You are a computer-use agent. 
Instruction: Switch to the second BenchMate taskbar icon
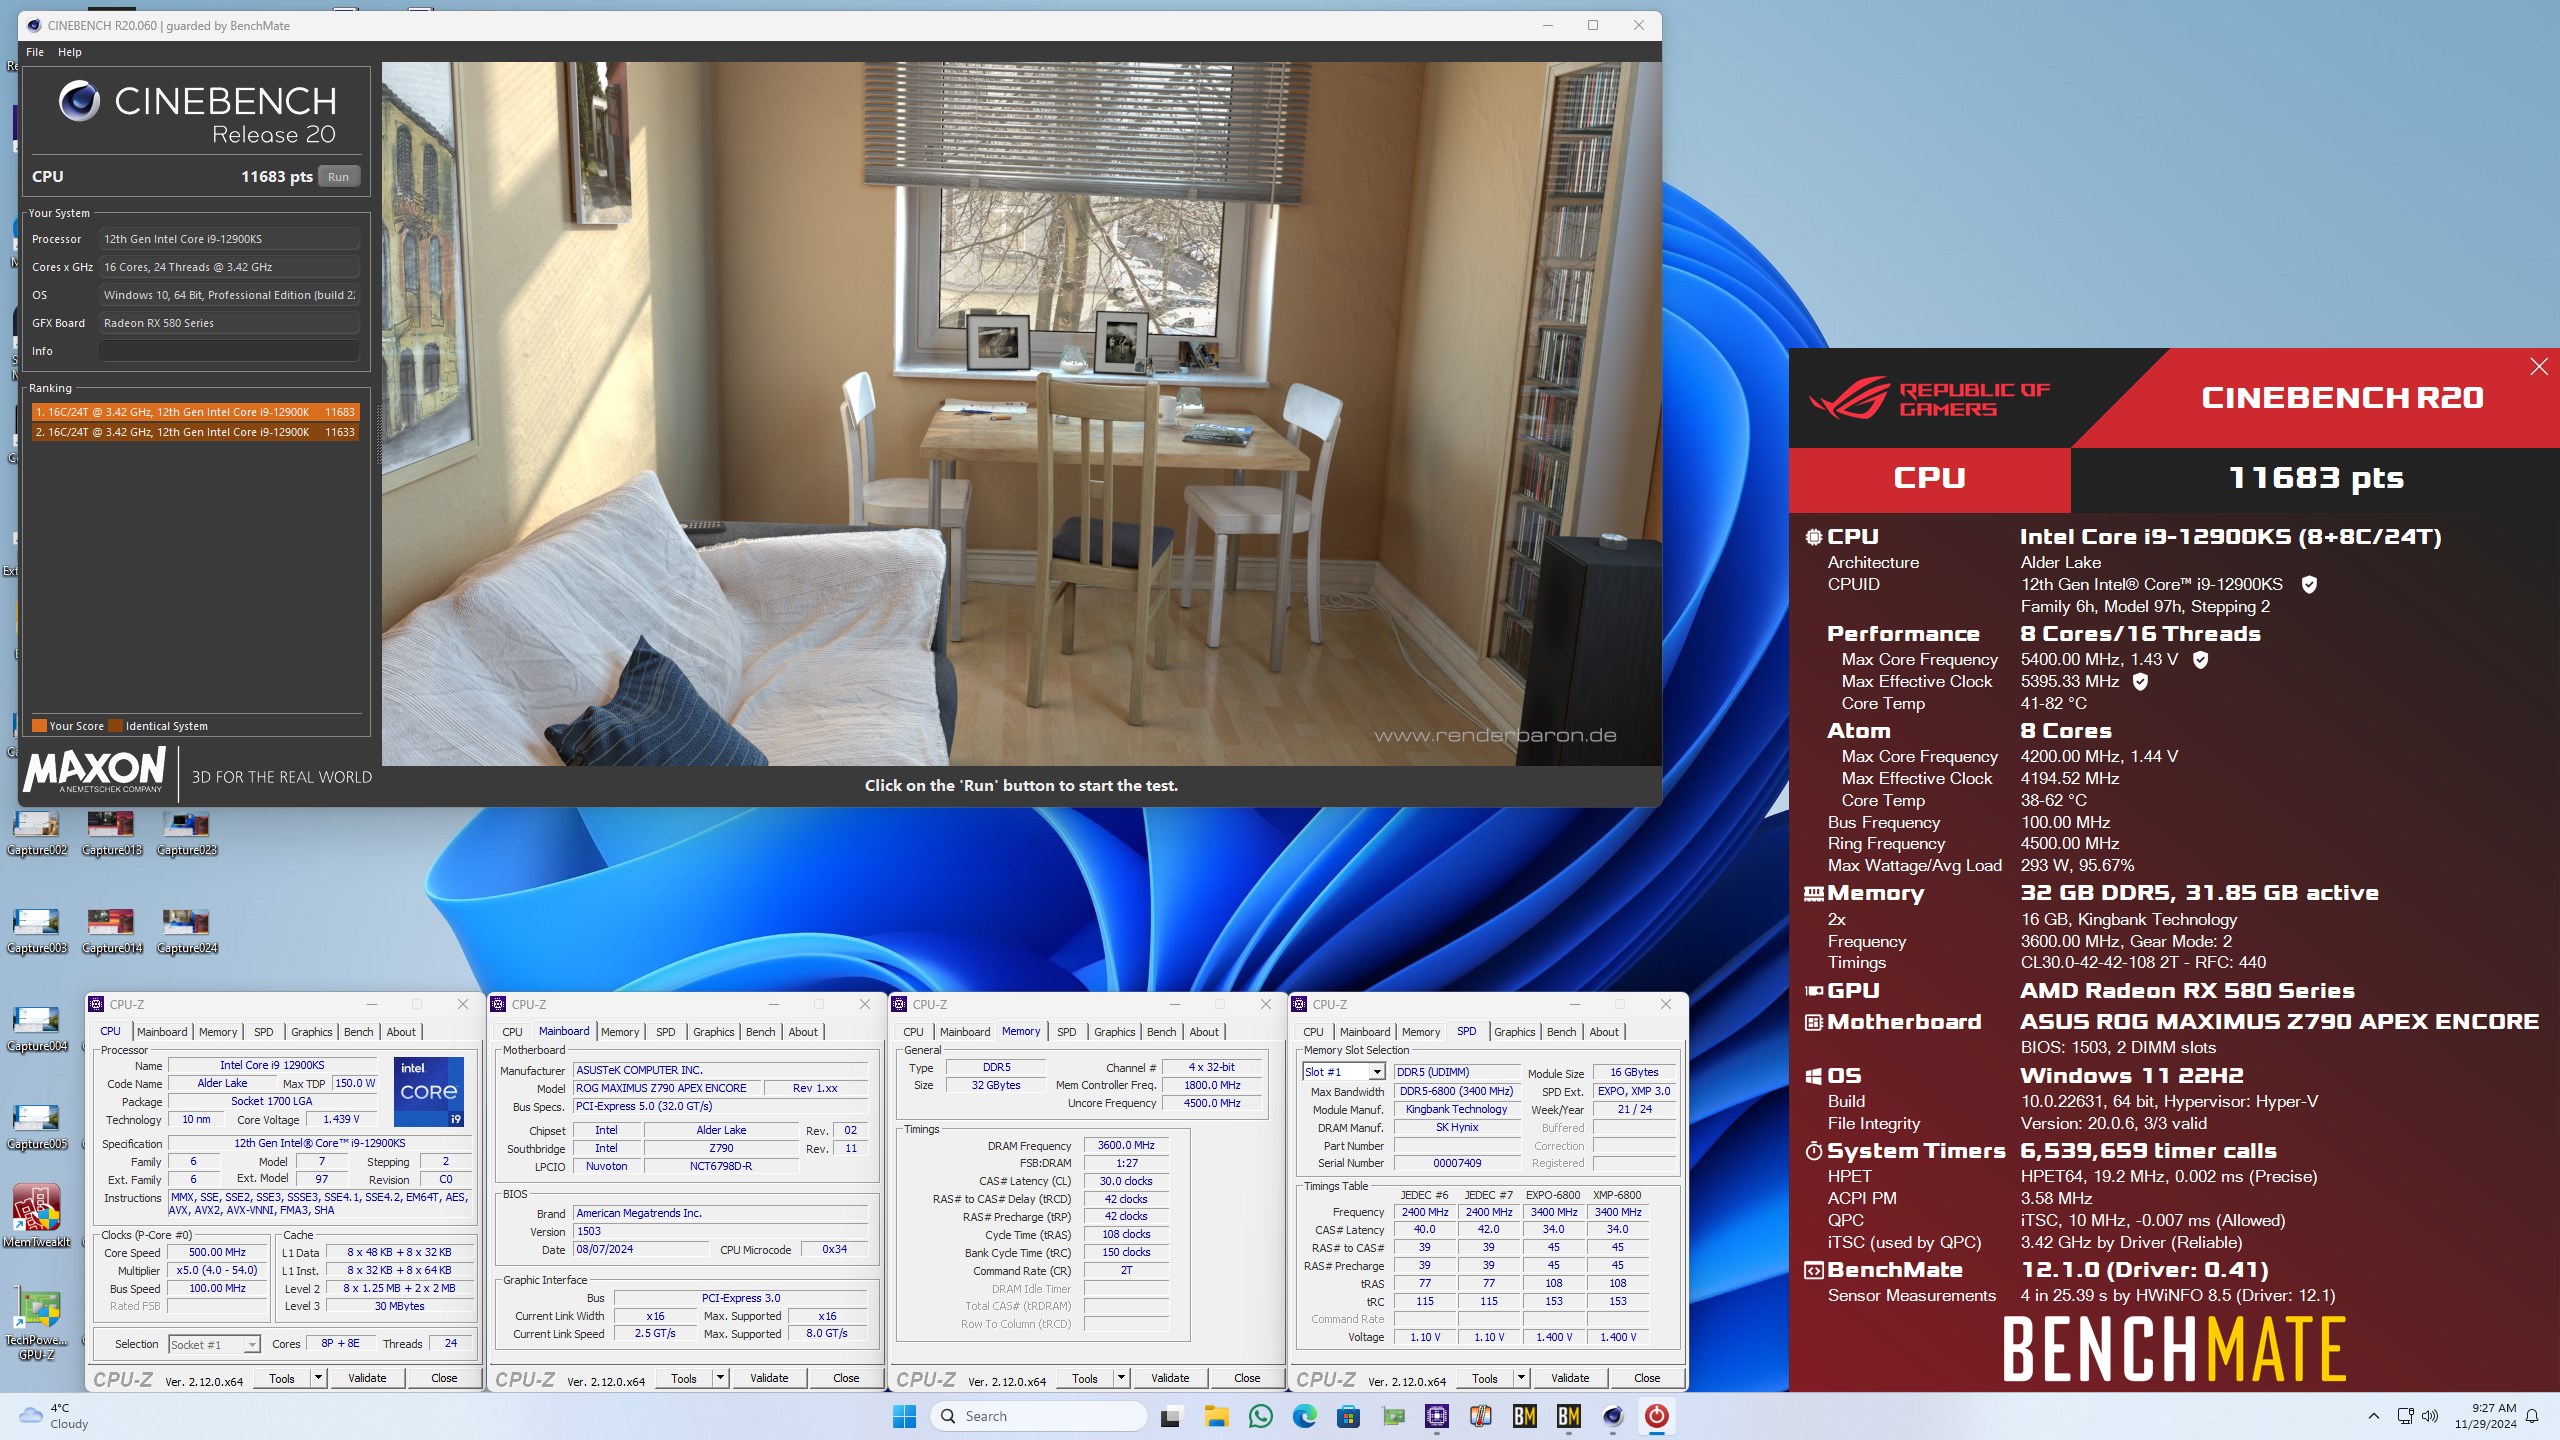(x=1569, y=1416)
